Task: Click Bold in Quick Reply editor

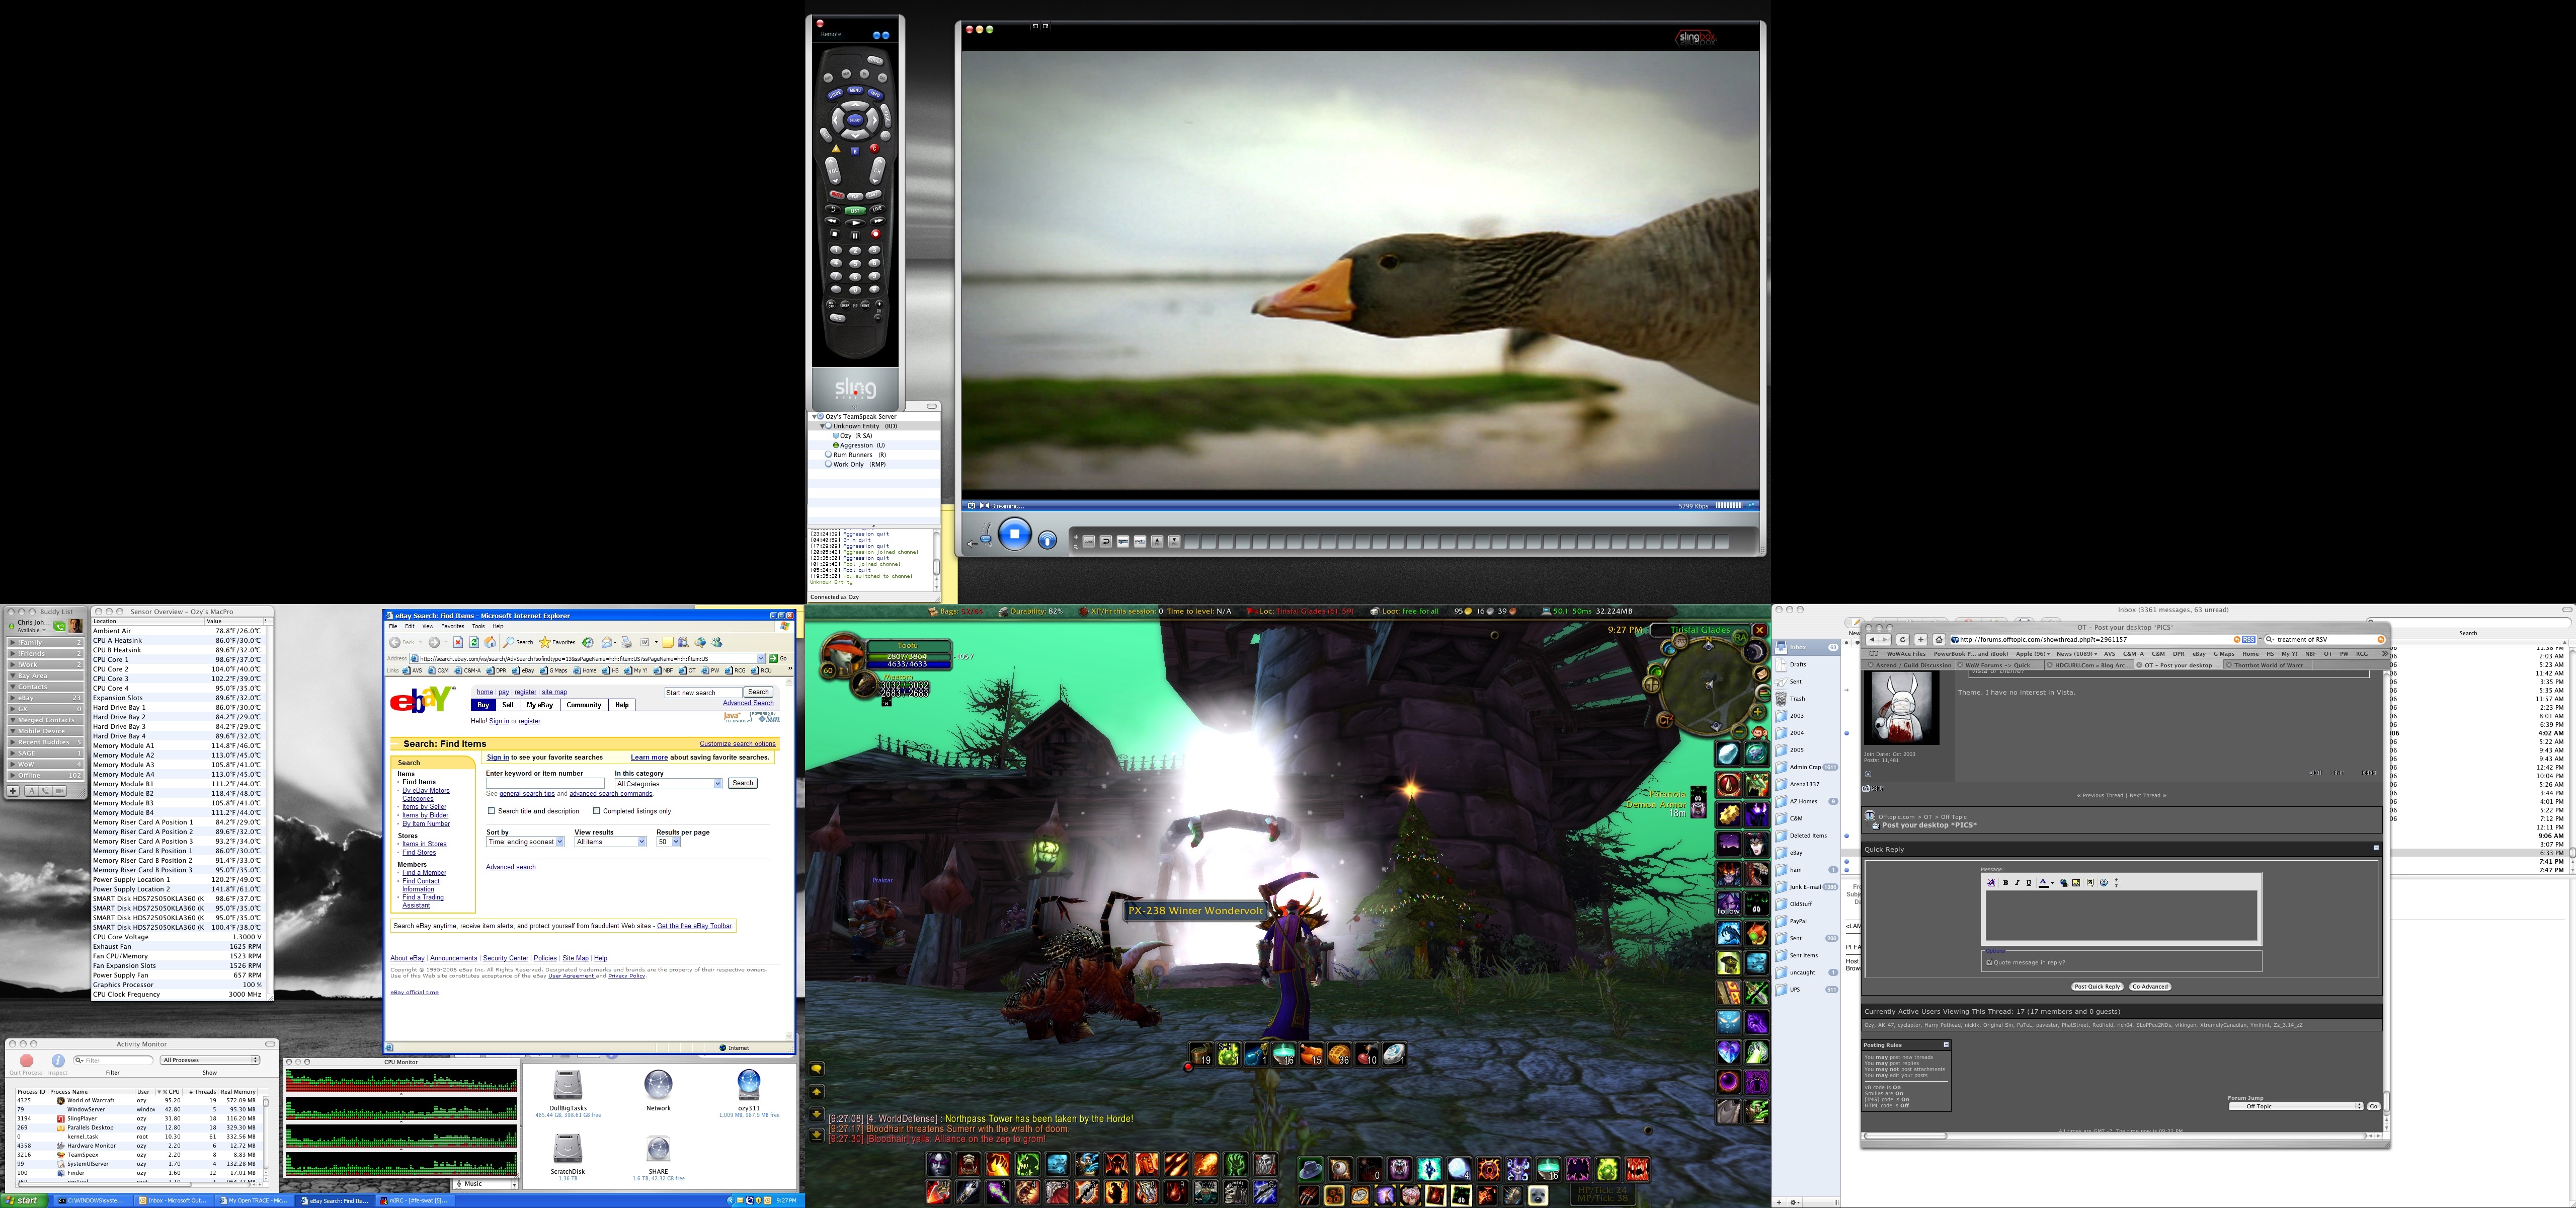Action: pos(2006,883)
